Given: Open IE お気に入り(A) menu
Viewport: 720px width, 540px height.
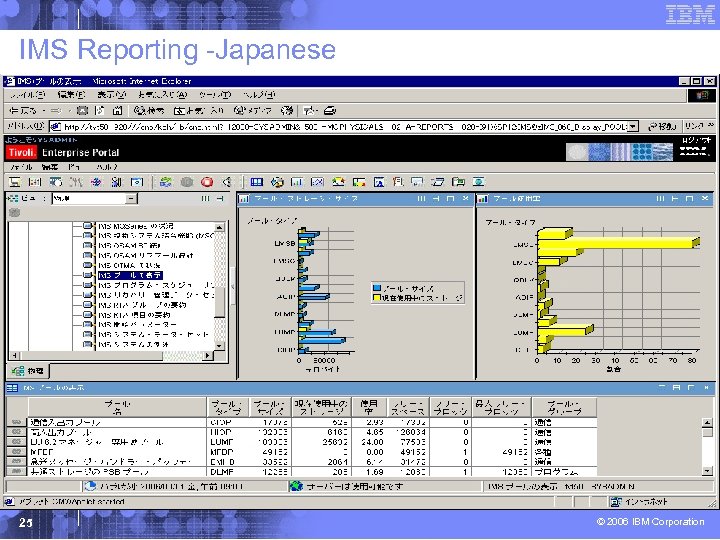Looking at the screenshot, I should click(163, 95).
